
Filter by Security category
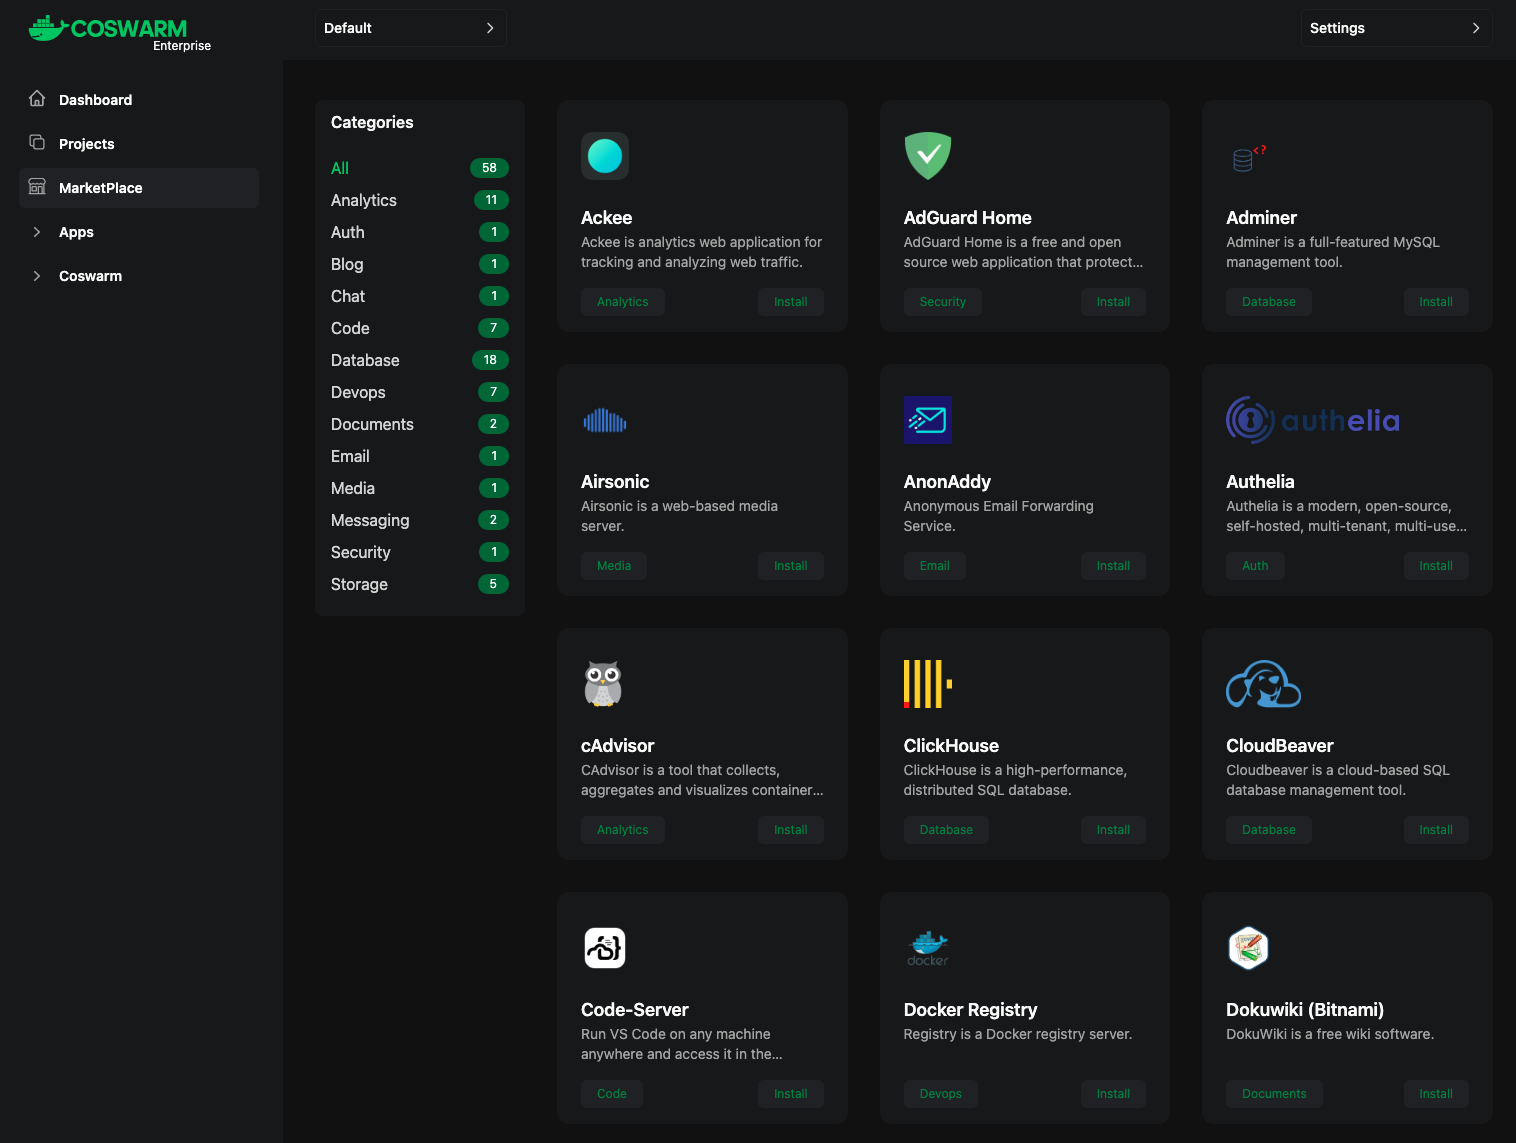[420, 552]
